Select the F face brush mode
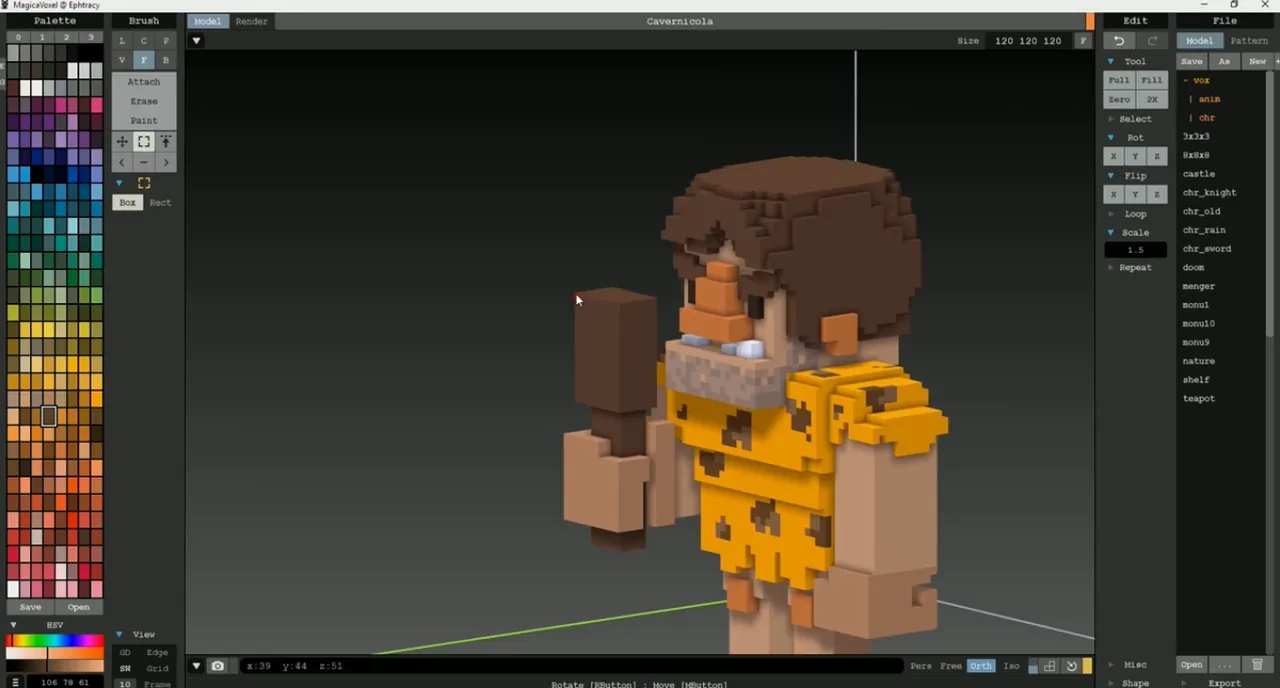The image size is (1280, 688). coord(144,60)
